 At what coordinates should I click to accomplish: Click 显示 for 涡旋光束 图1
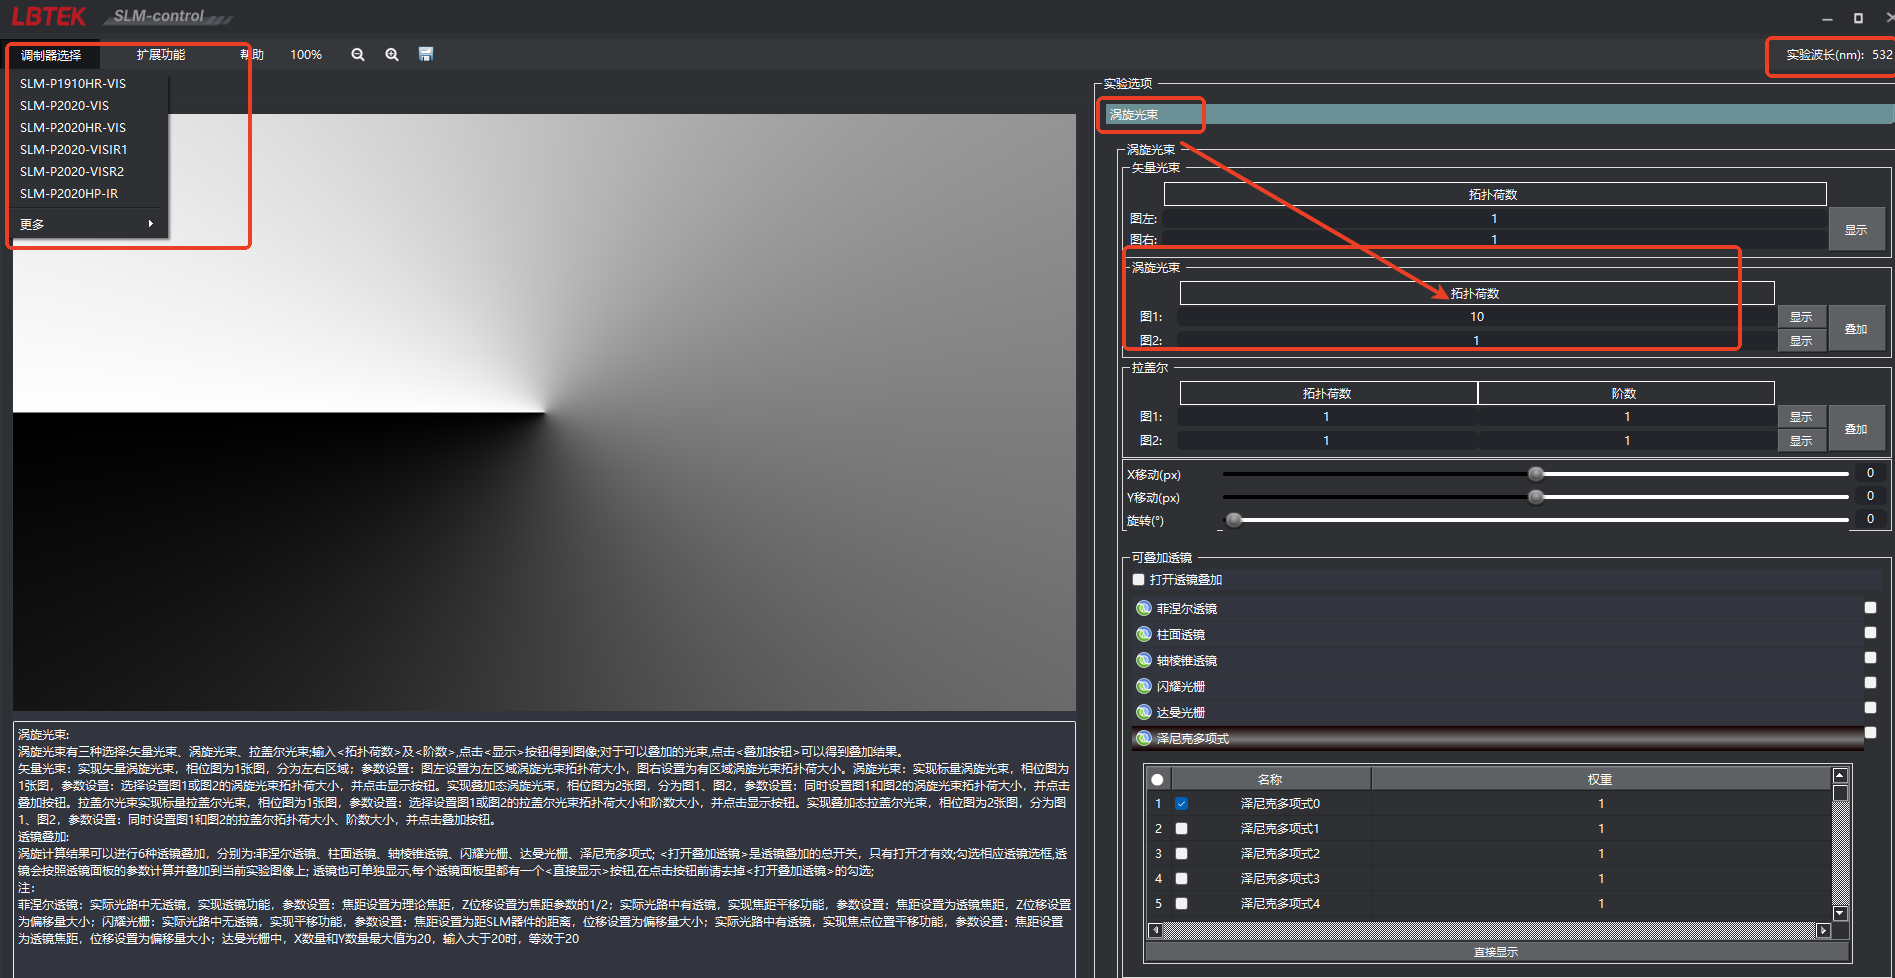click(x=1801, y=317)
